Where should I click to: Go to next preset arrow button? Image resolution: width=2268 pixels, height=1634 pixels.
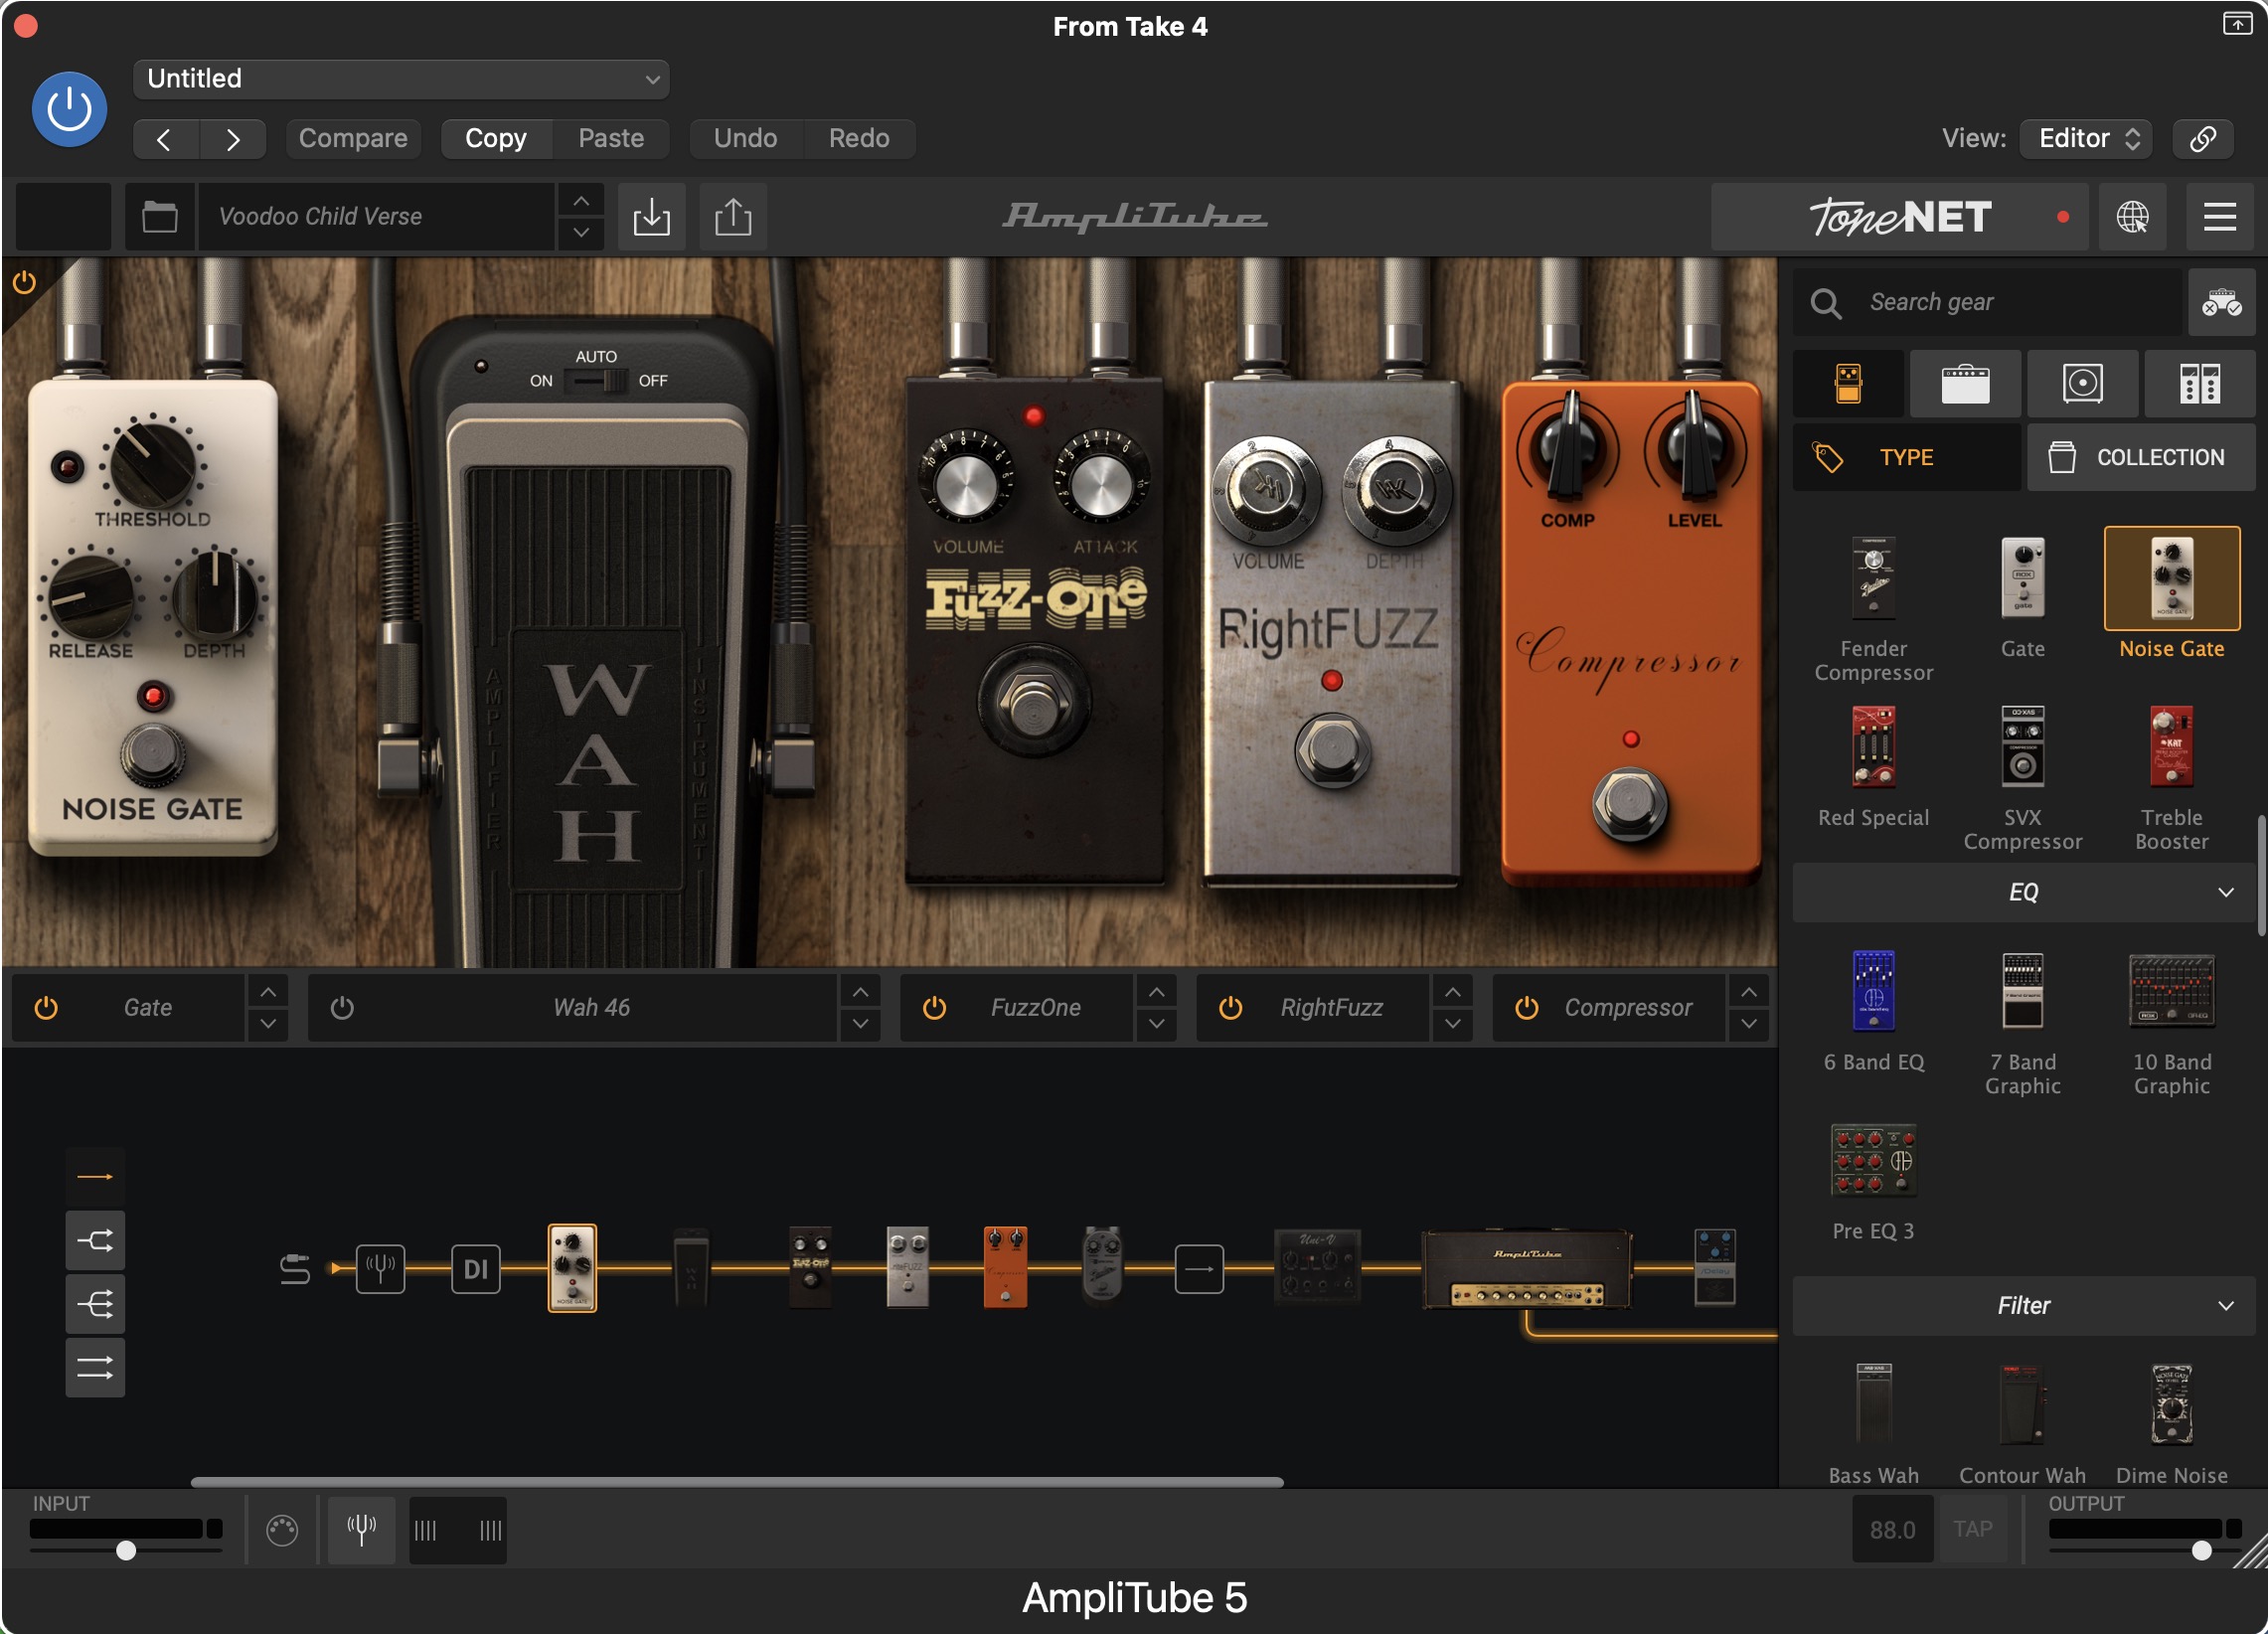coord(233,139)
